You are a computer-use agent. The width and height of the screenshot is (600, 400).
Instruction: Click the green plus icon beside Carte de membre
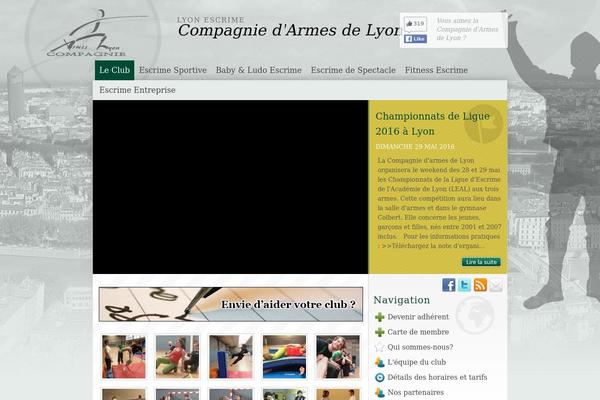pos(380,332)
